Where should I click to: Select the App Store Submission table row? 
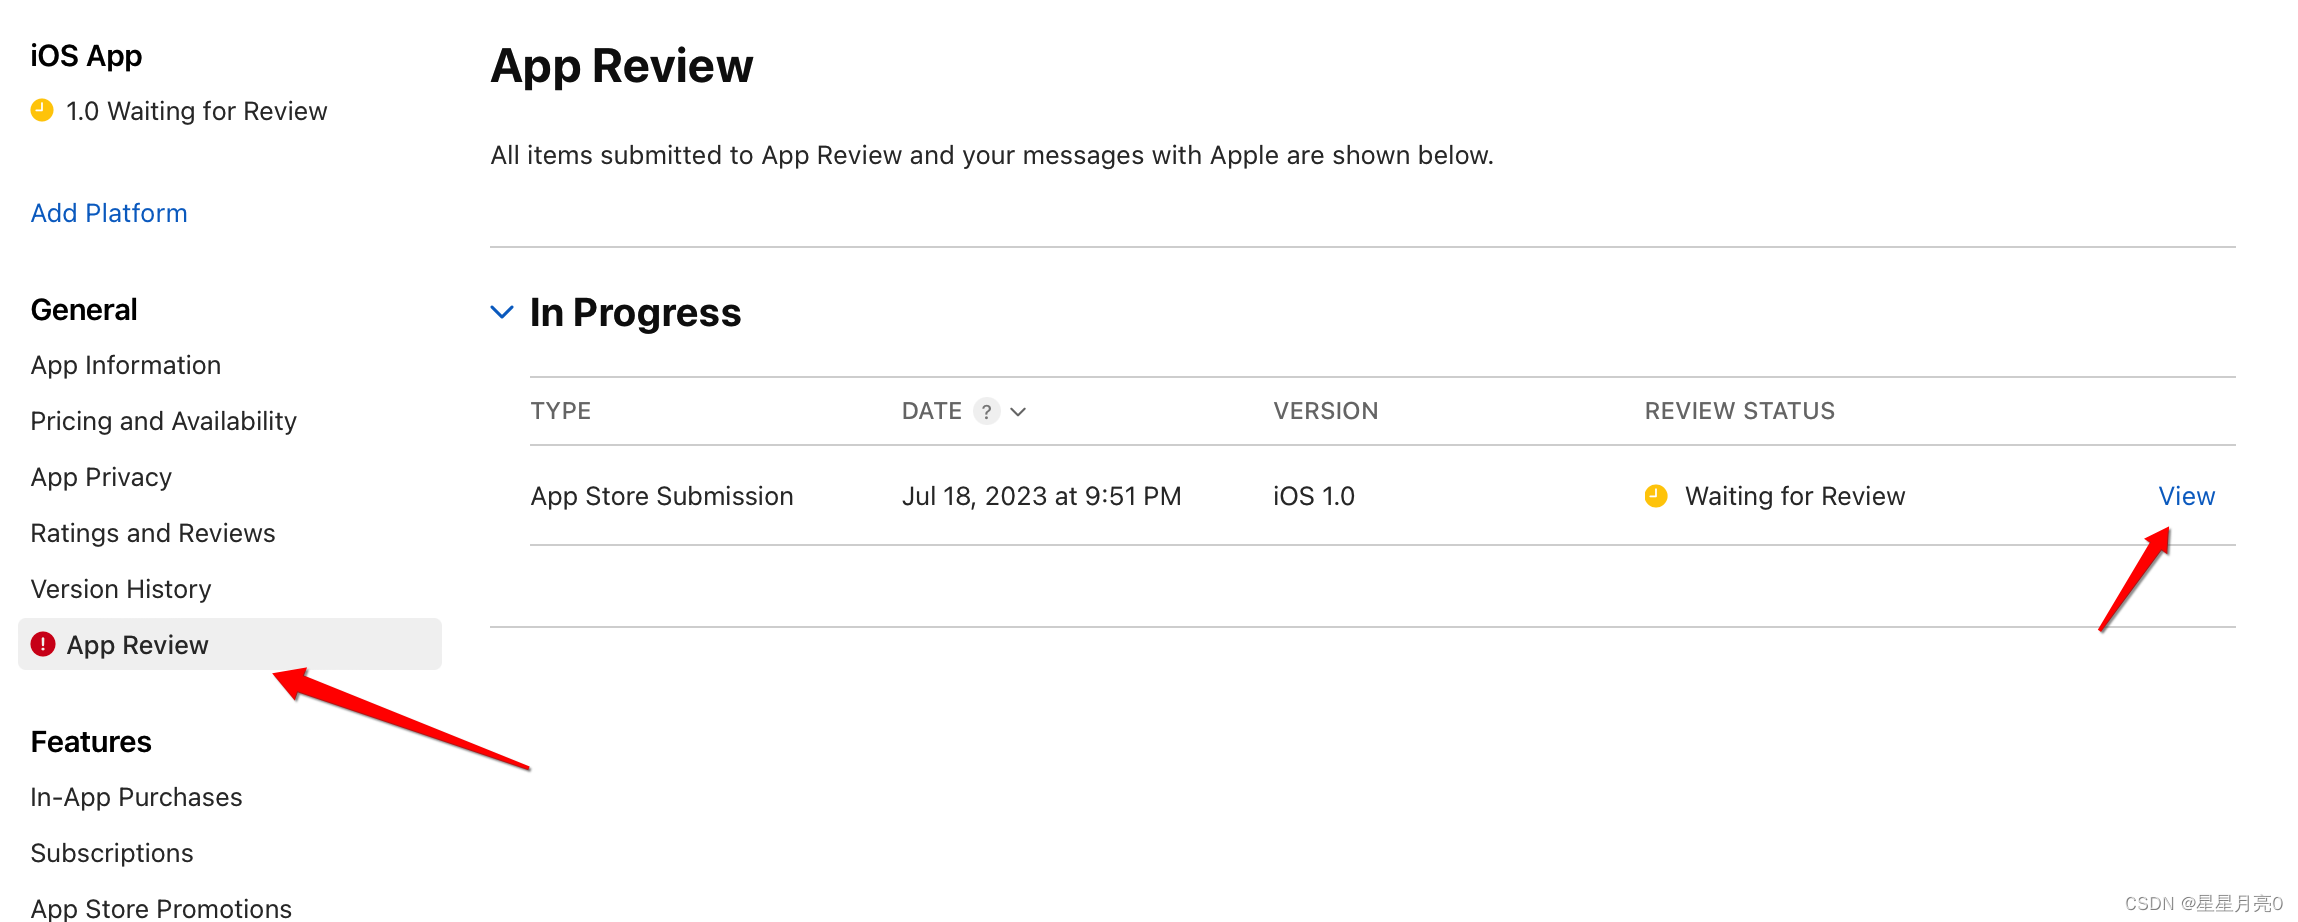point(661,495)
